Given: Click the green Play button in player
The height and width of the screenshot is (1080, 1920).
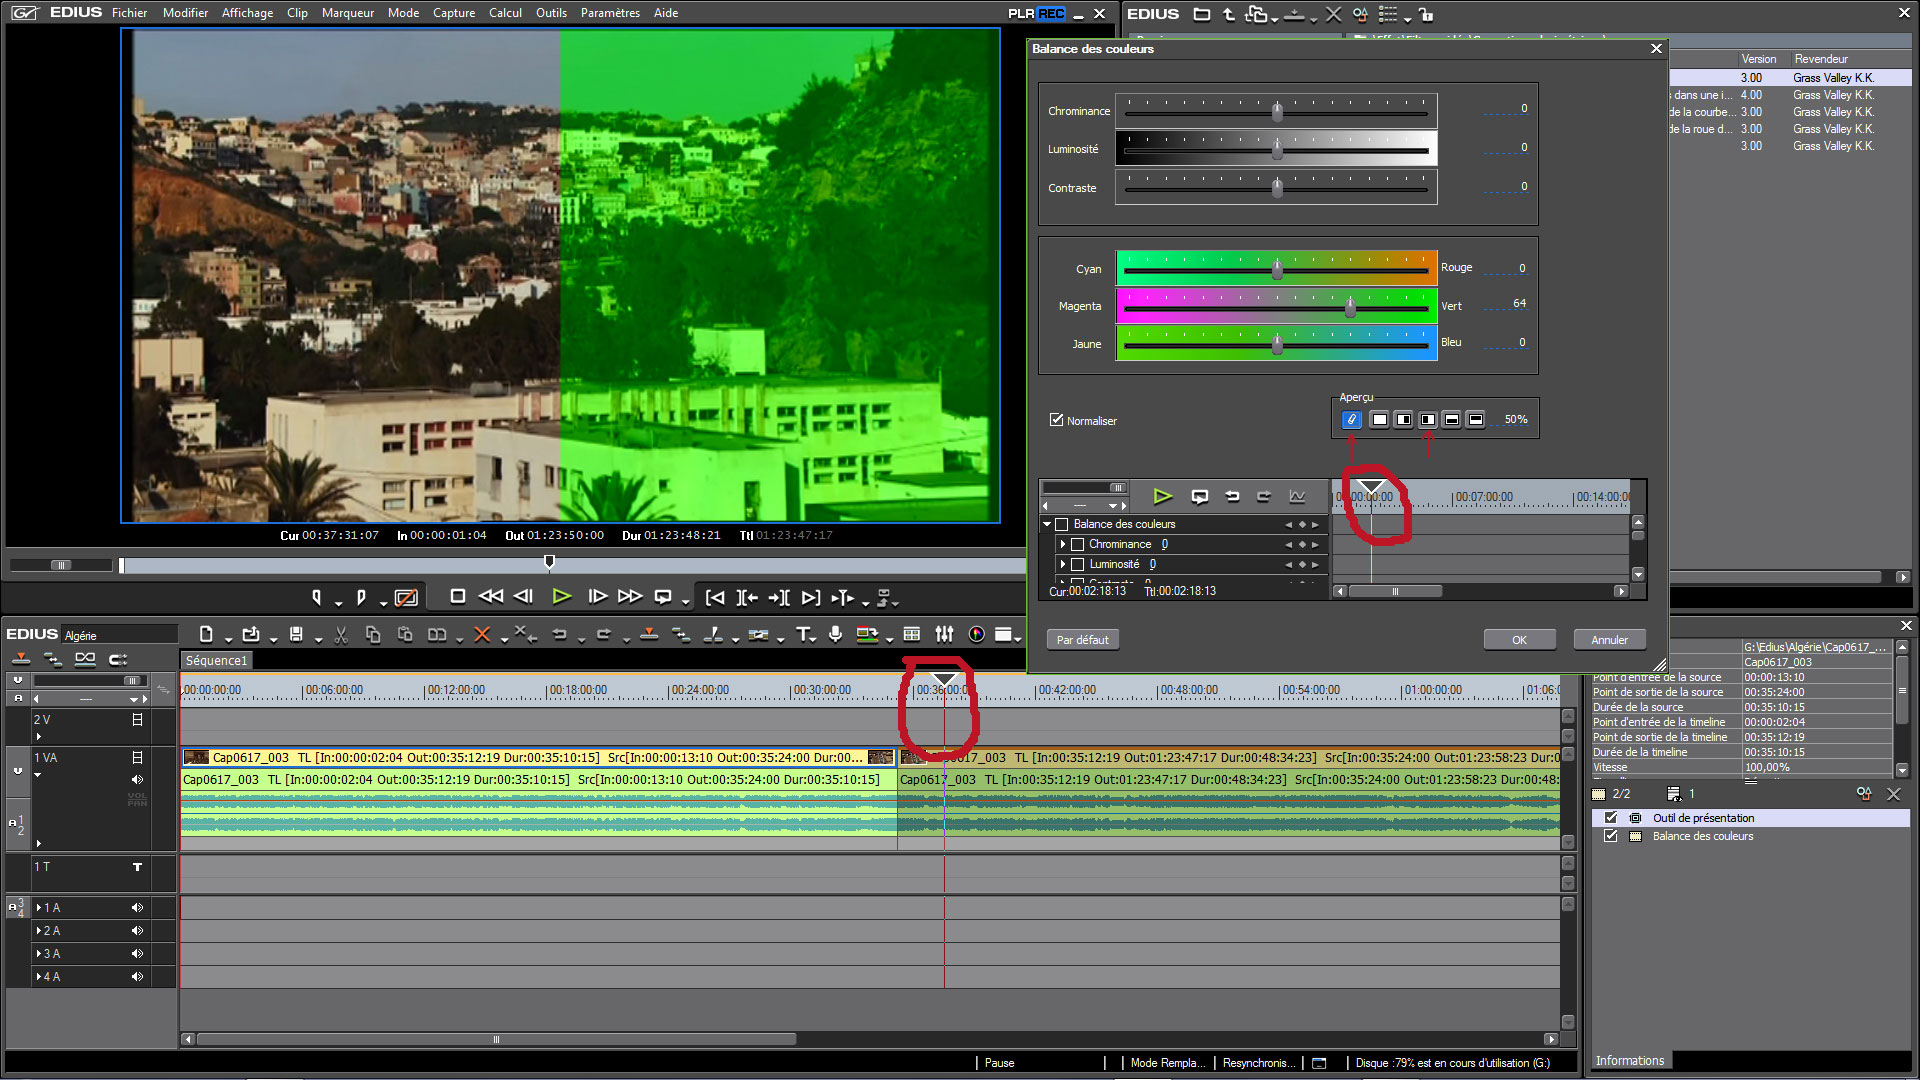Looking at the screenshot, I should pos(562,596).
